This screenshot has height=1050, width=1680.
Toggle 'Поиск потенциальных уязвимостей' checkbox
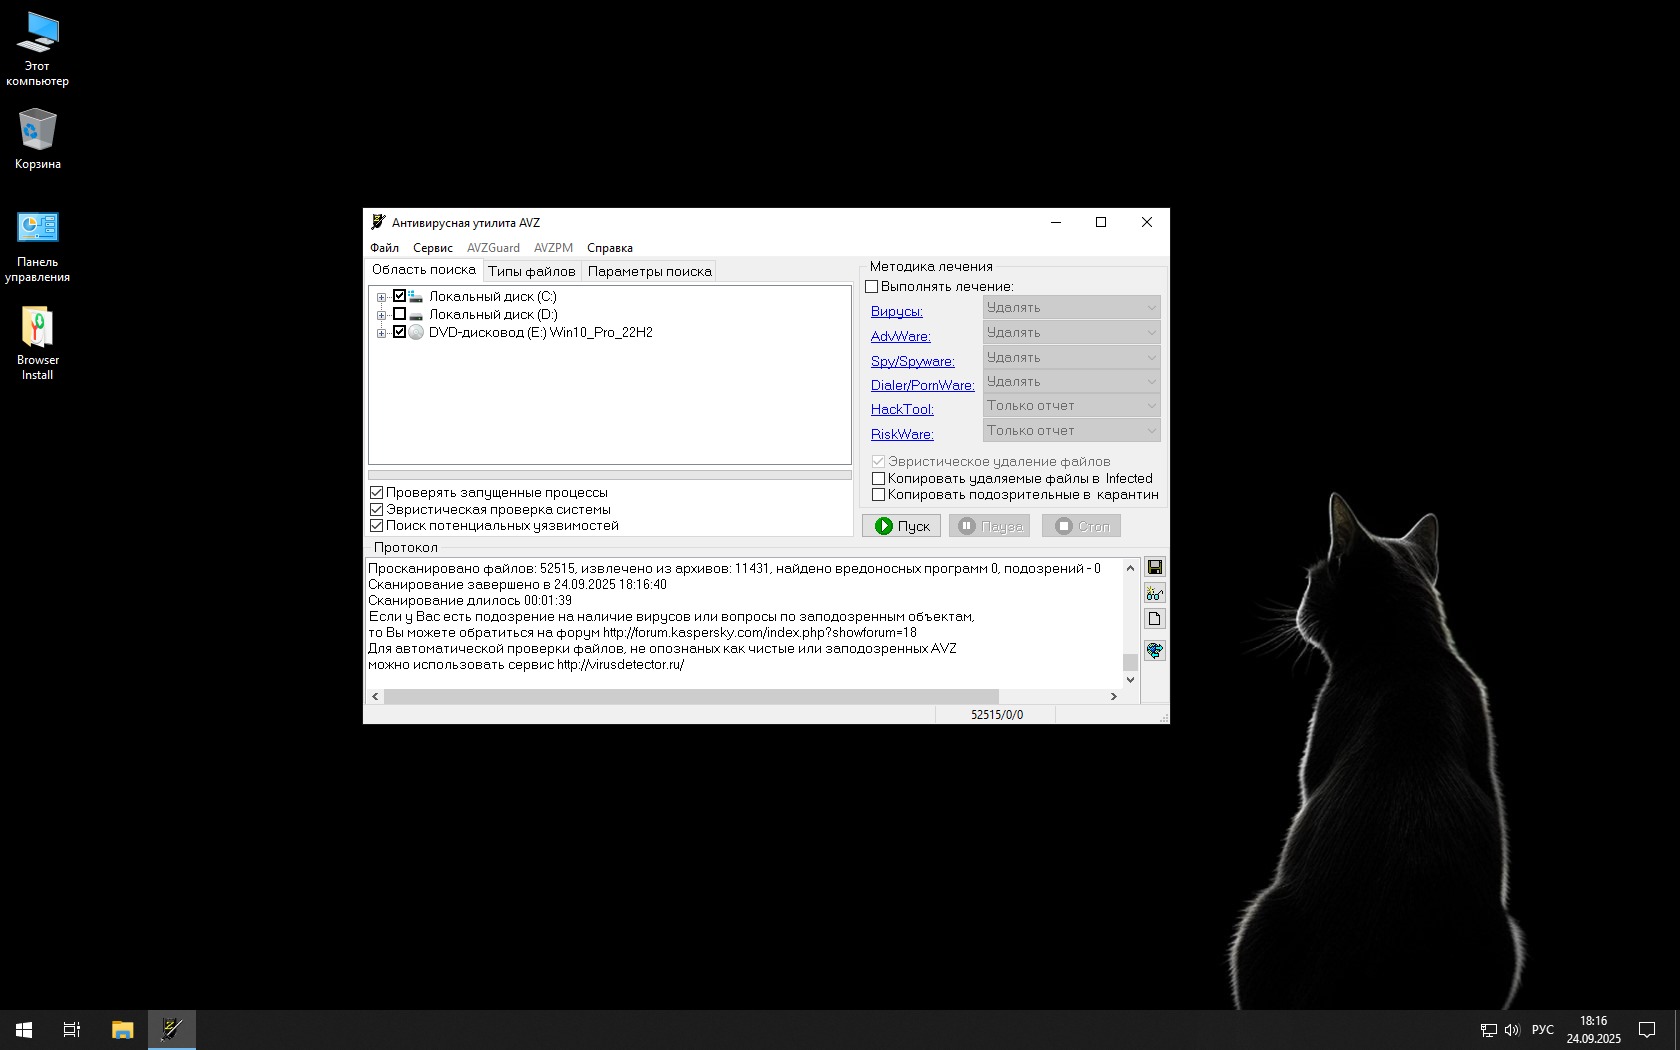tap(377, 526)
